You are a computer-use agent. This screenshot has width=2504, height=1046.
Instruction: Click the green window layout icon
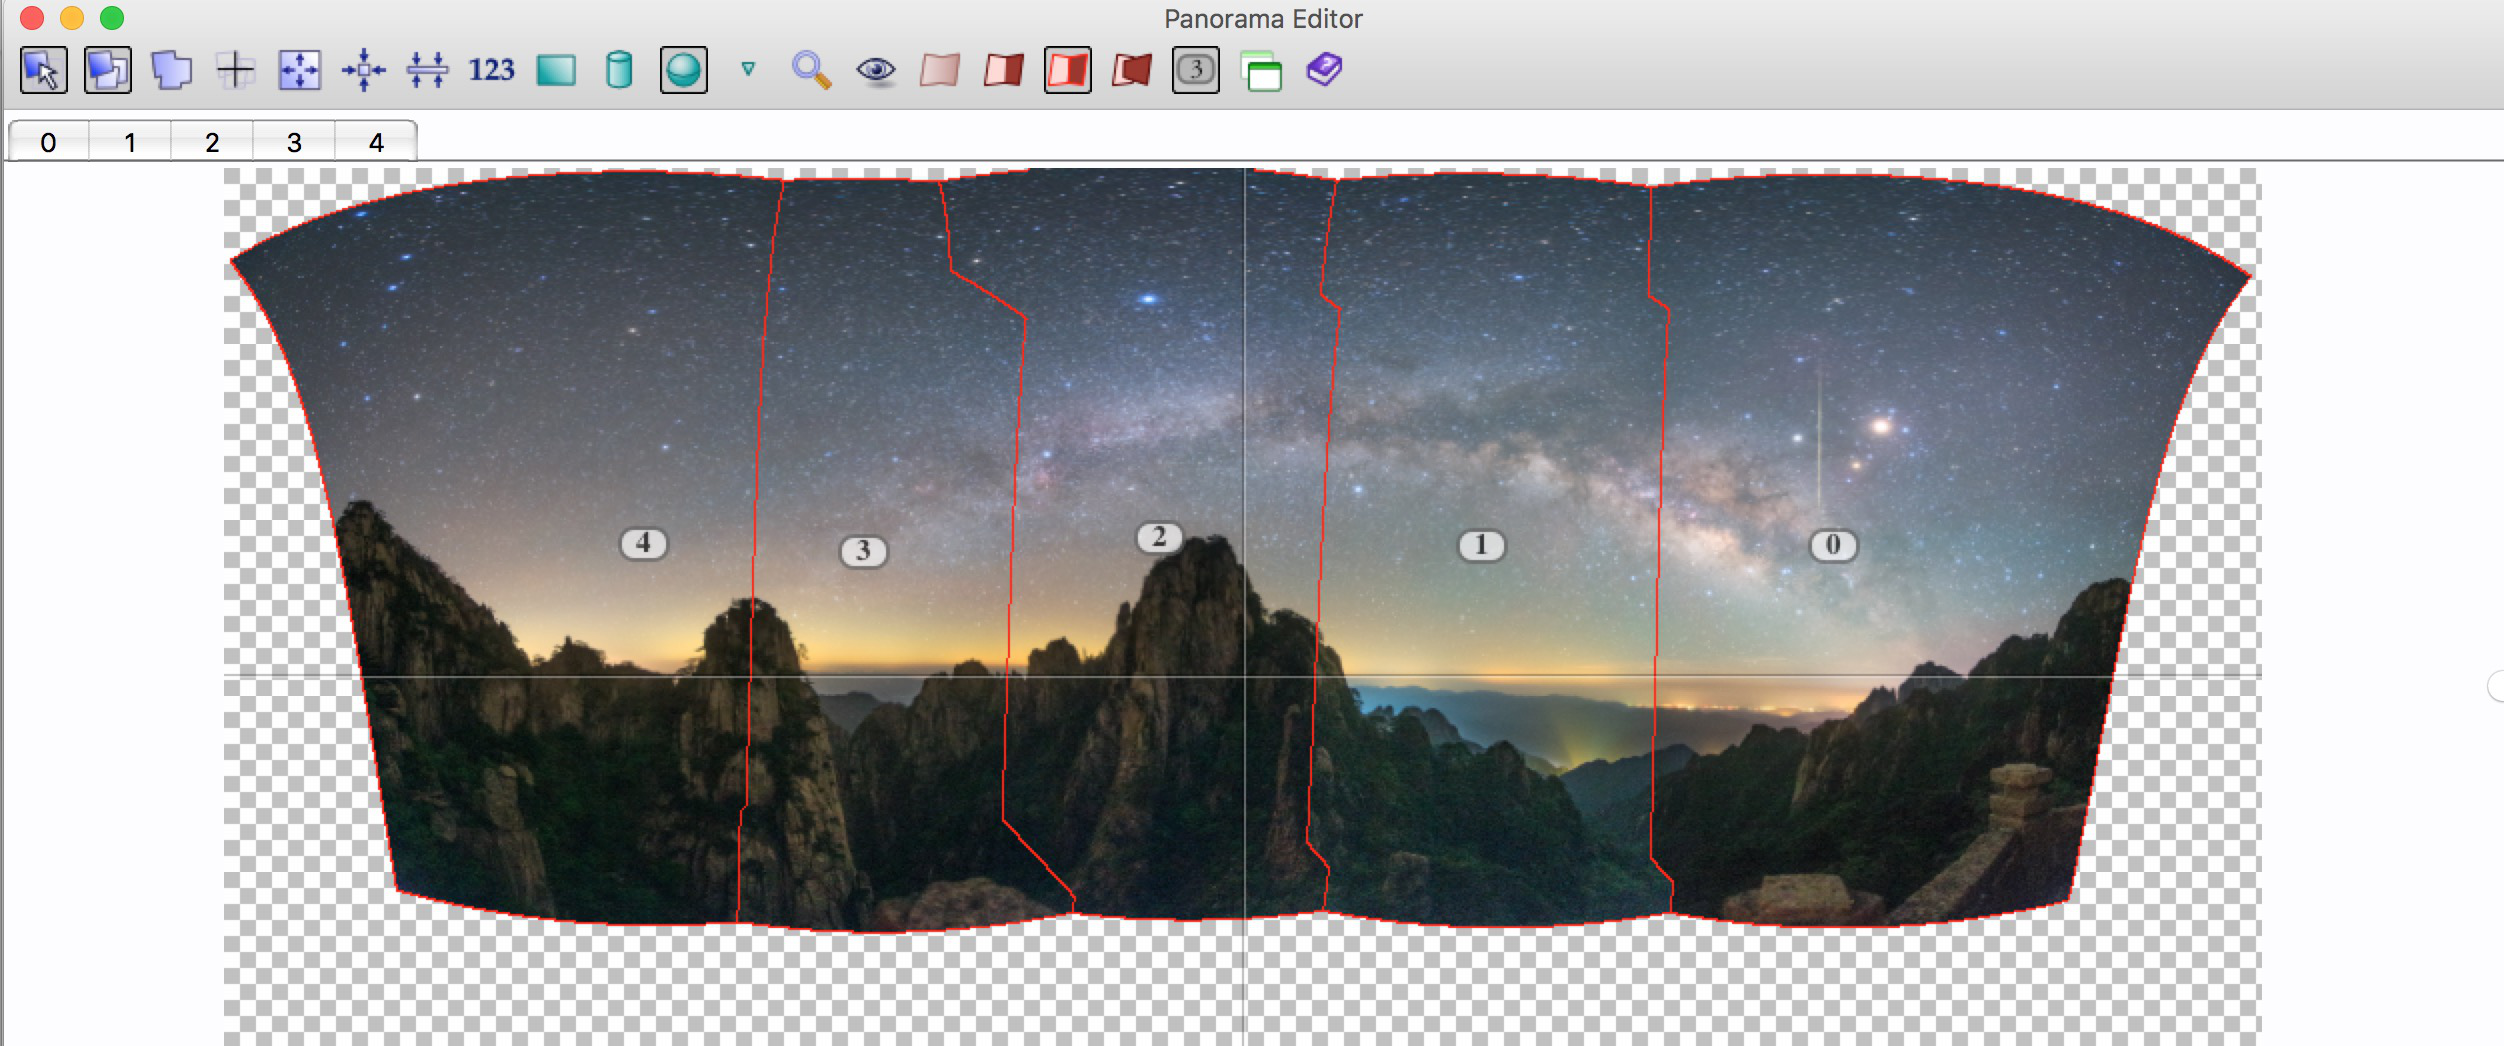tap(1261, 72)
